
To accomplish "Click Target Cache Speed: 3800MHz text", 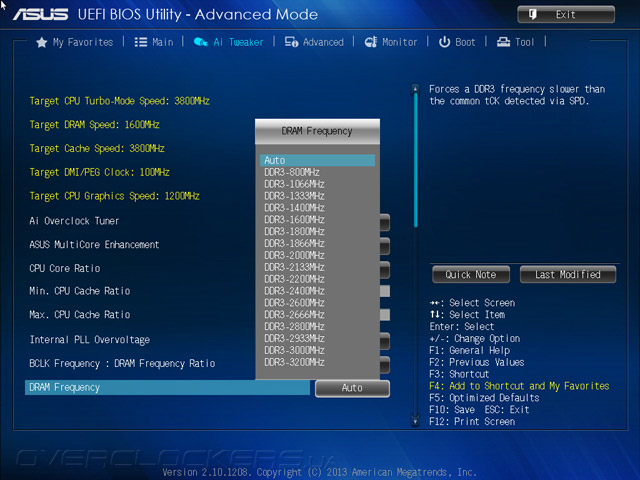I will pyautogui.click(x=97, y=149).
